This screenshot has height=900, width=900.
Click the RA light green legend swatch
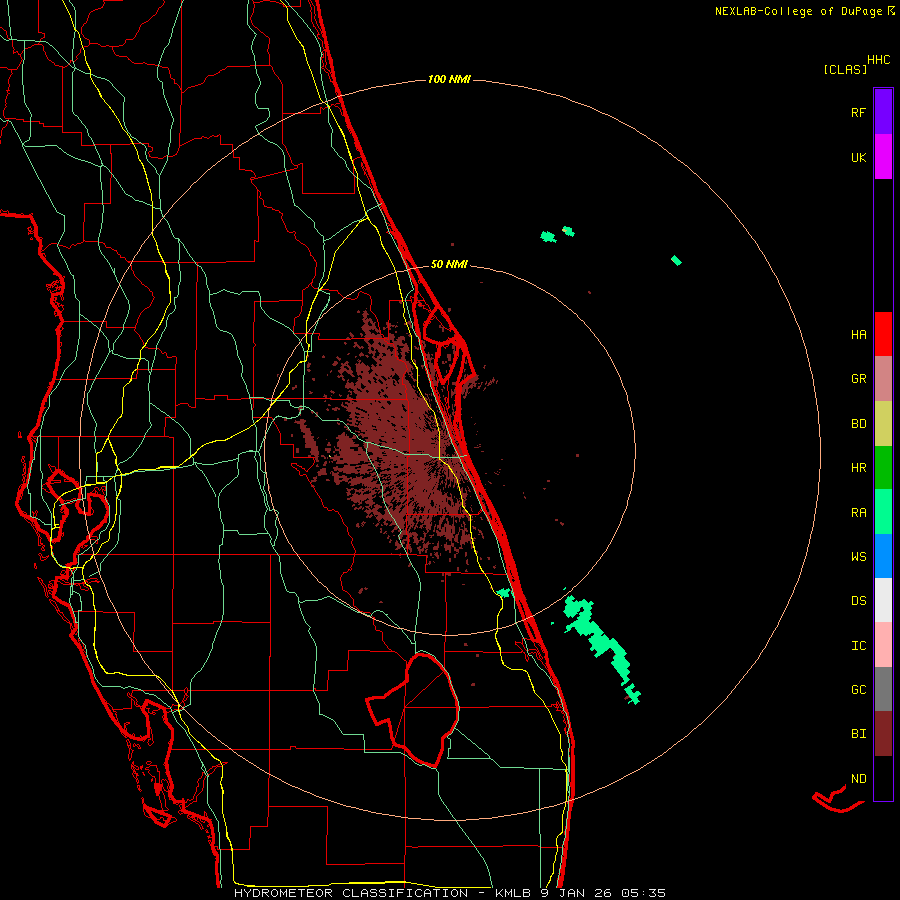[883, 512]
